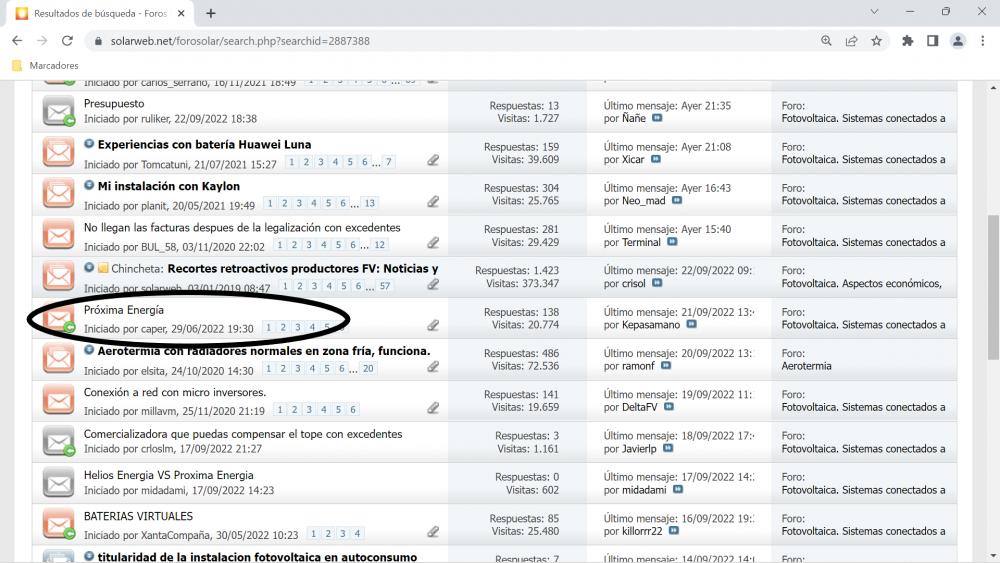
Task: Go to last post by crisol
Action: pyautogui.click(x=657, y=282)
